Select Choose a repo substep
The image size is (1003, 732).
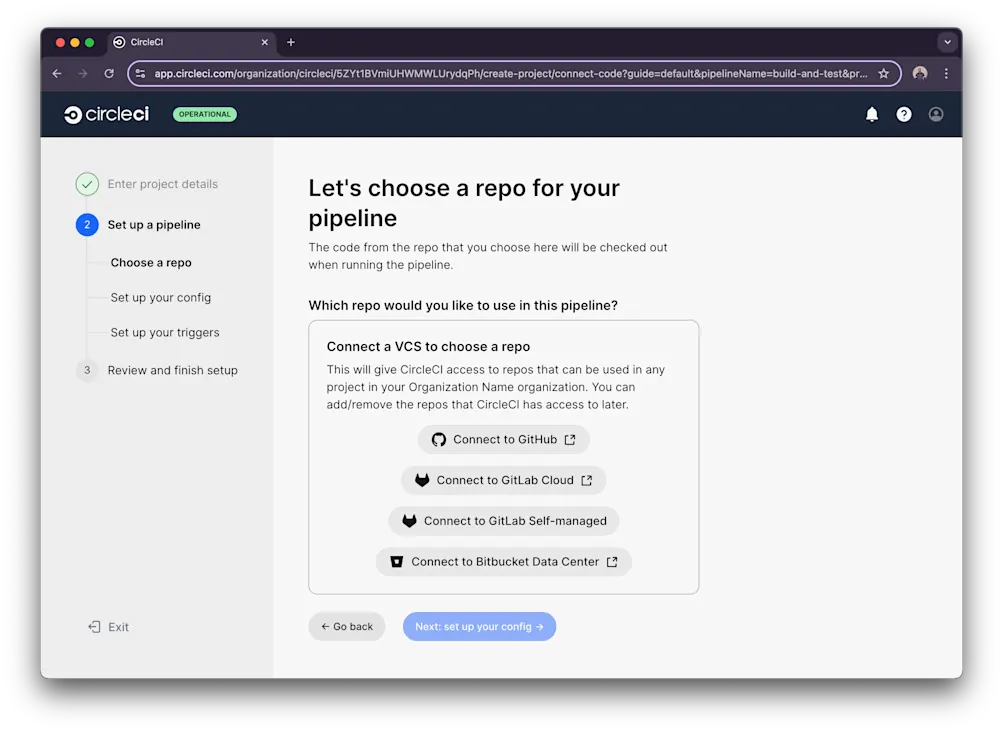pyautogui.click(x=151, y=262)
